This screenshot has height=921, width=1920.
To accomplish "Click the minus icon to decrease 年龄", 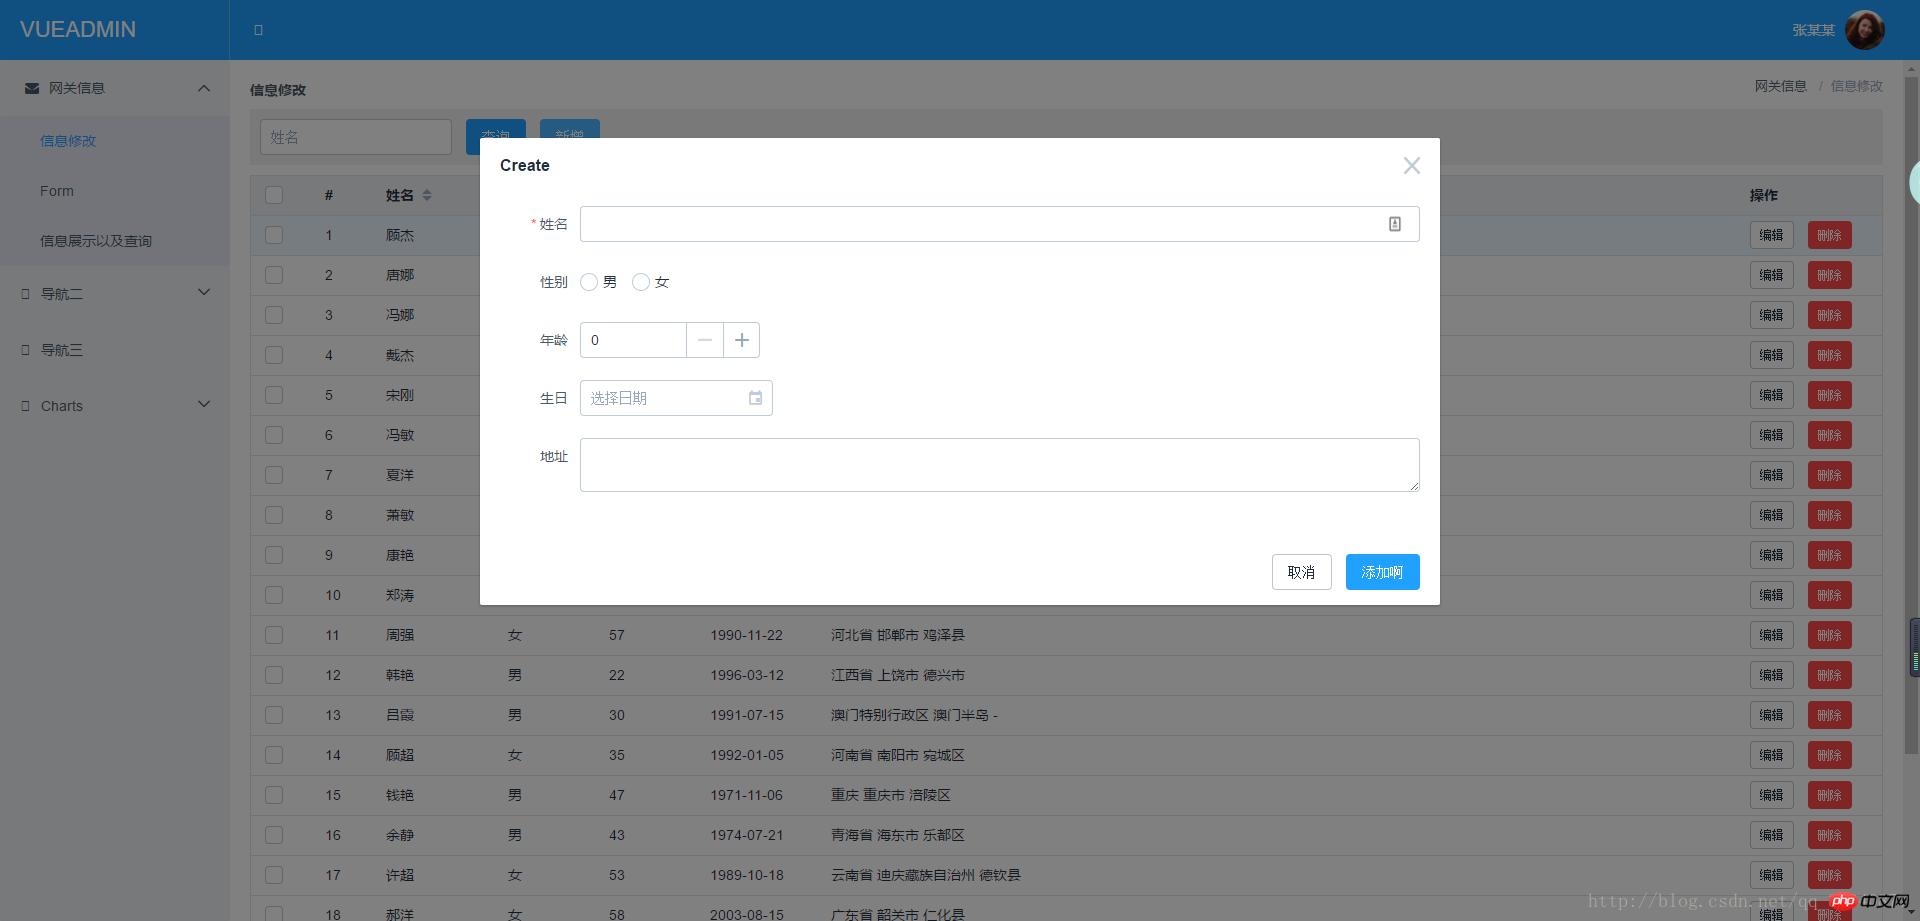I will tap(705, 340).
